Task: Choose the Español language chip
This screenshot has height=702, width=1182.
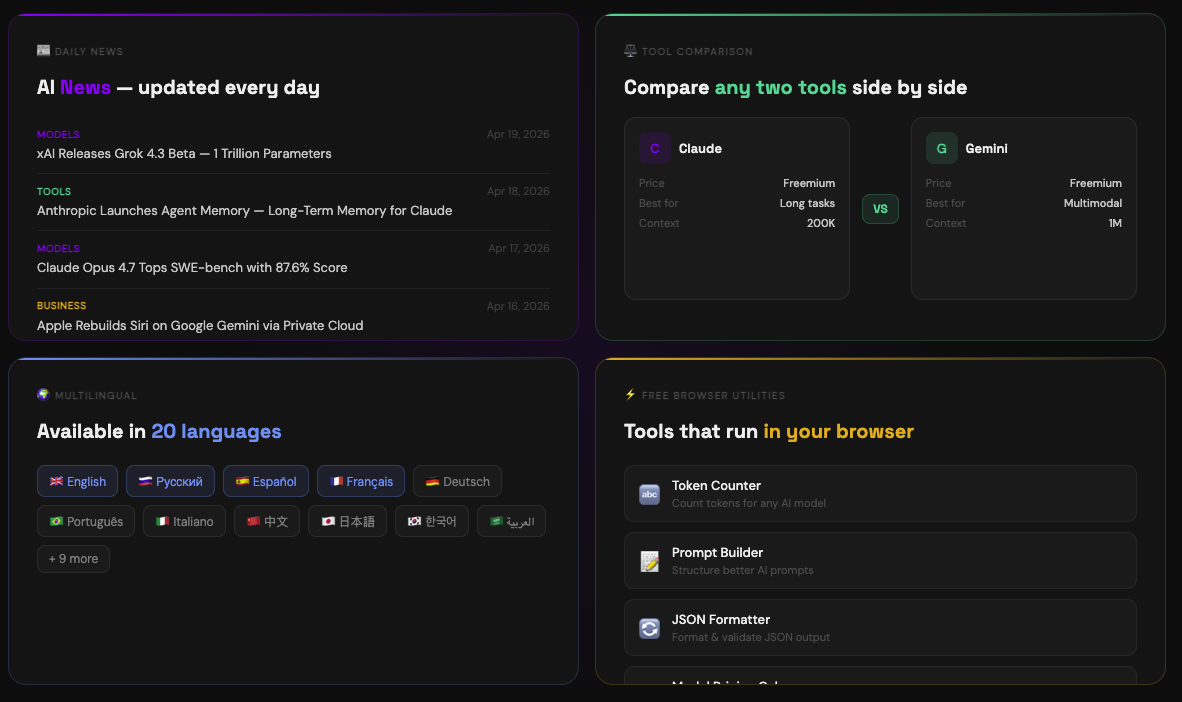Action: [x=265, y=481]
